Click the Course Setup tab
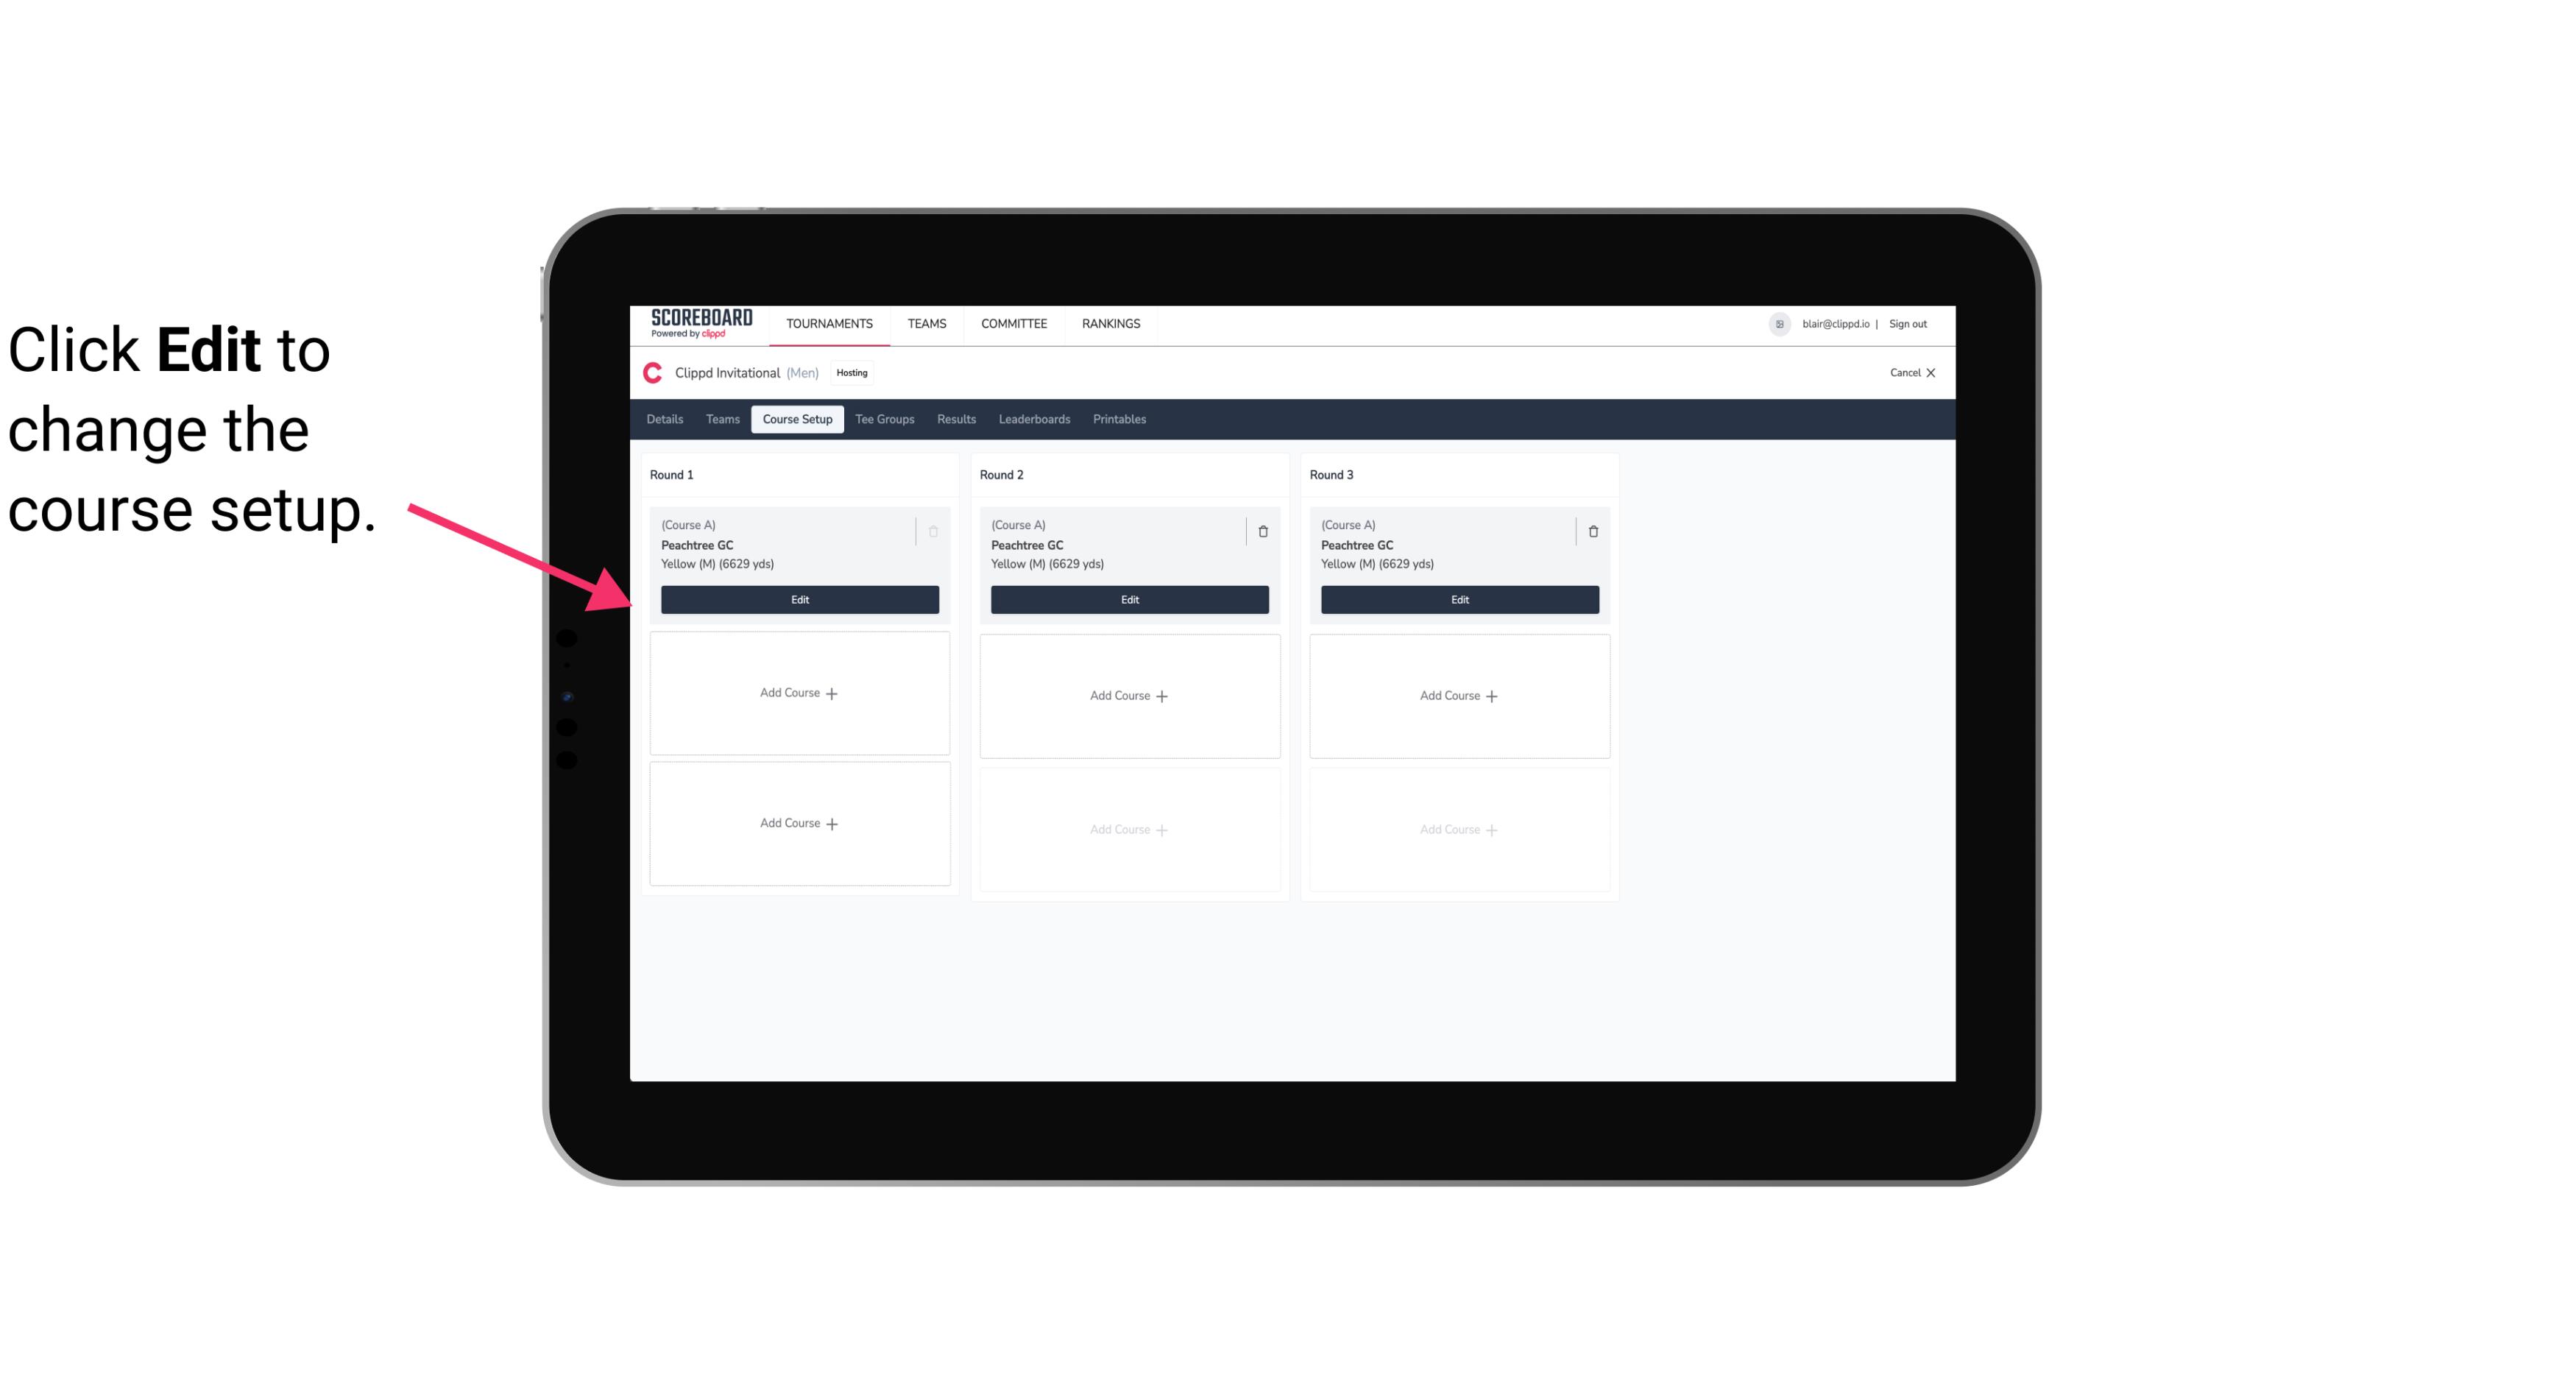 click(x=796, y=418)
